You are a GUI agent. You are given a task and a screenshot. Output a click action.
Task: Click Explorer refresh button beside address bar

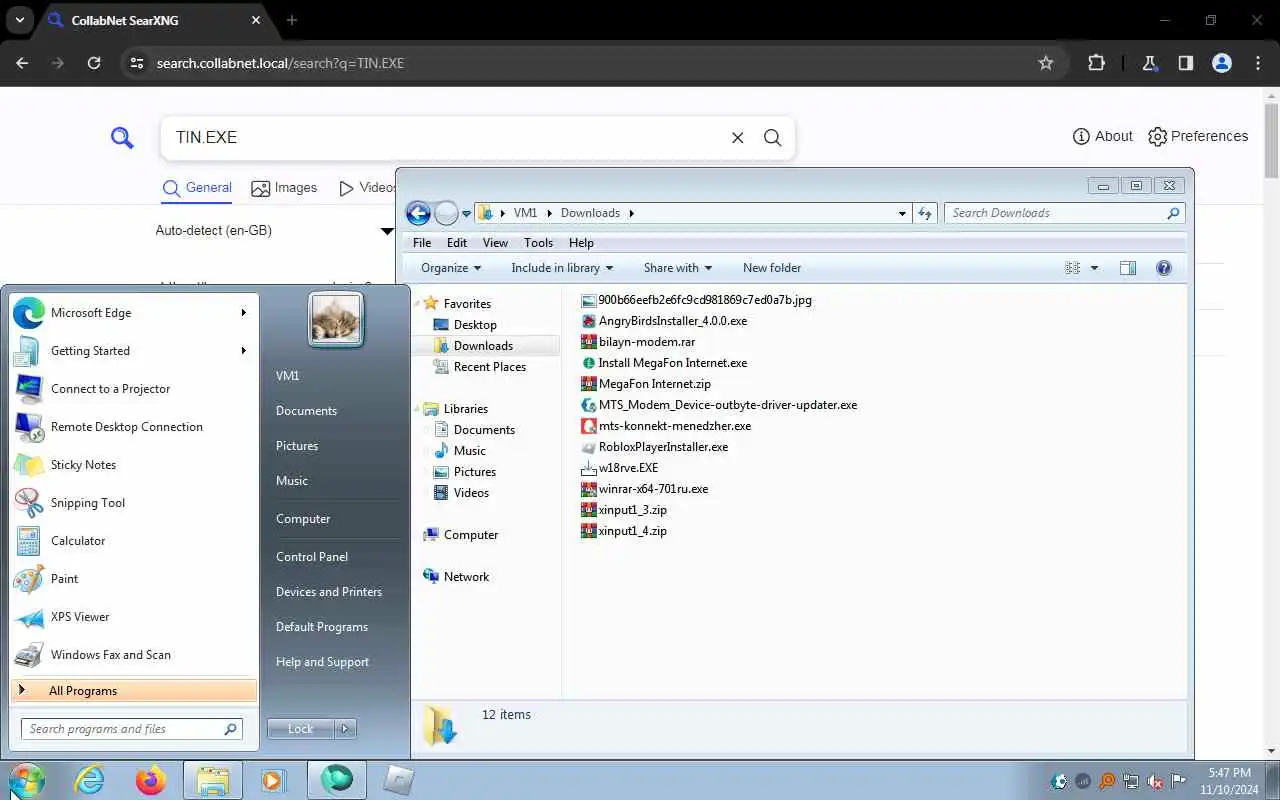tap(925, 213)
